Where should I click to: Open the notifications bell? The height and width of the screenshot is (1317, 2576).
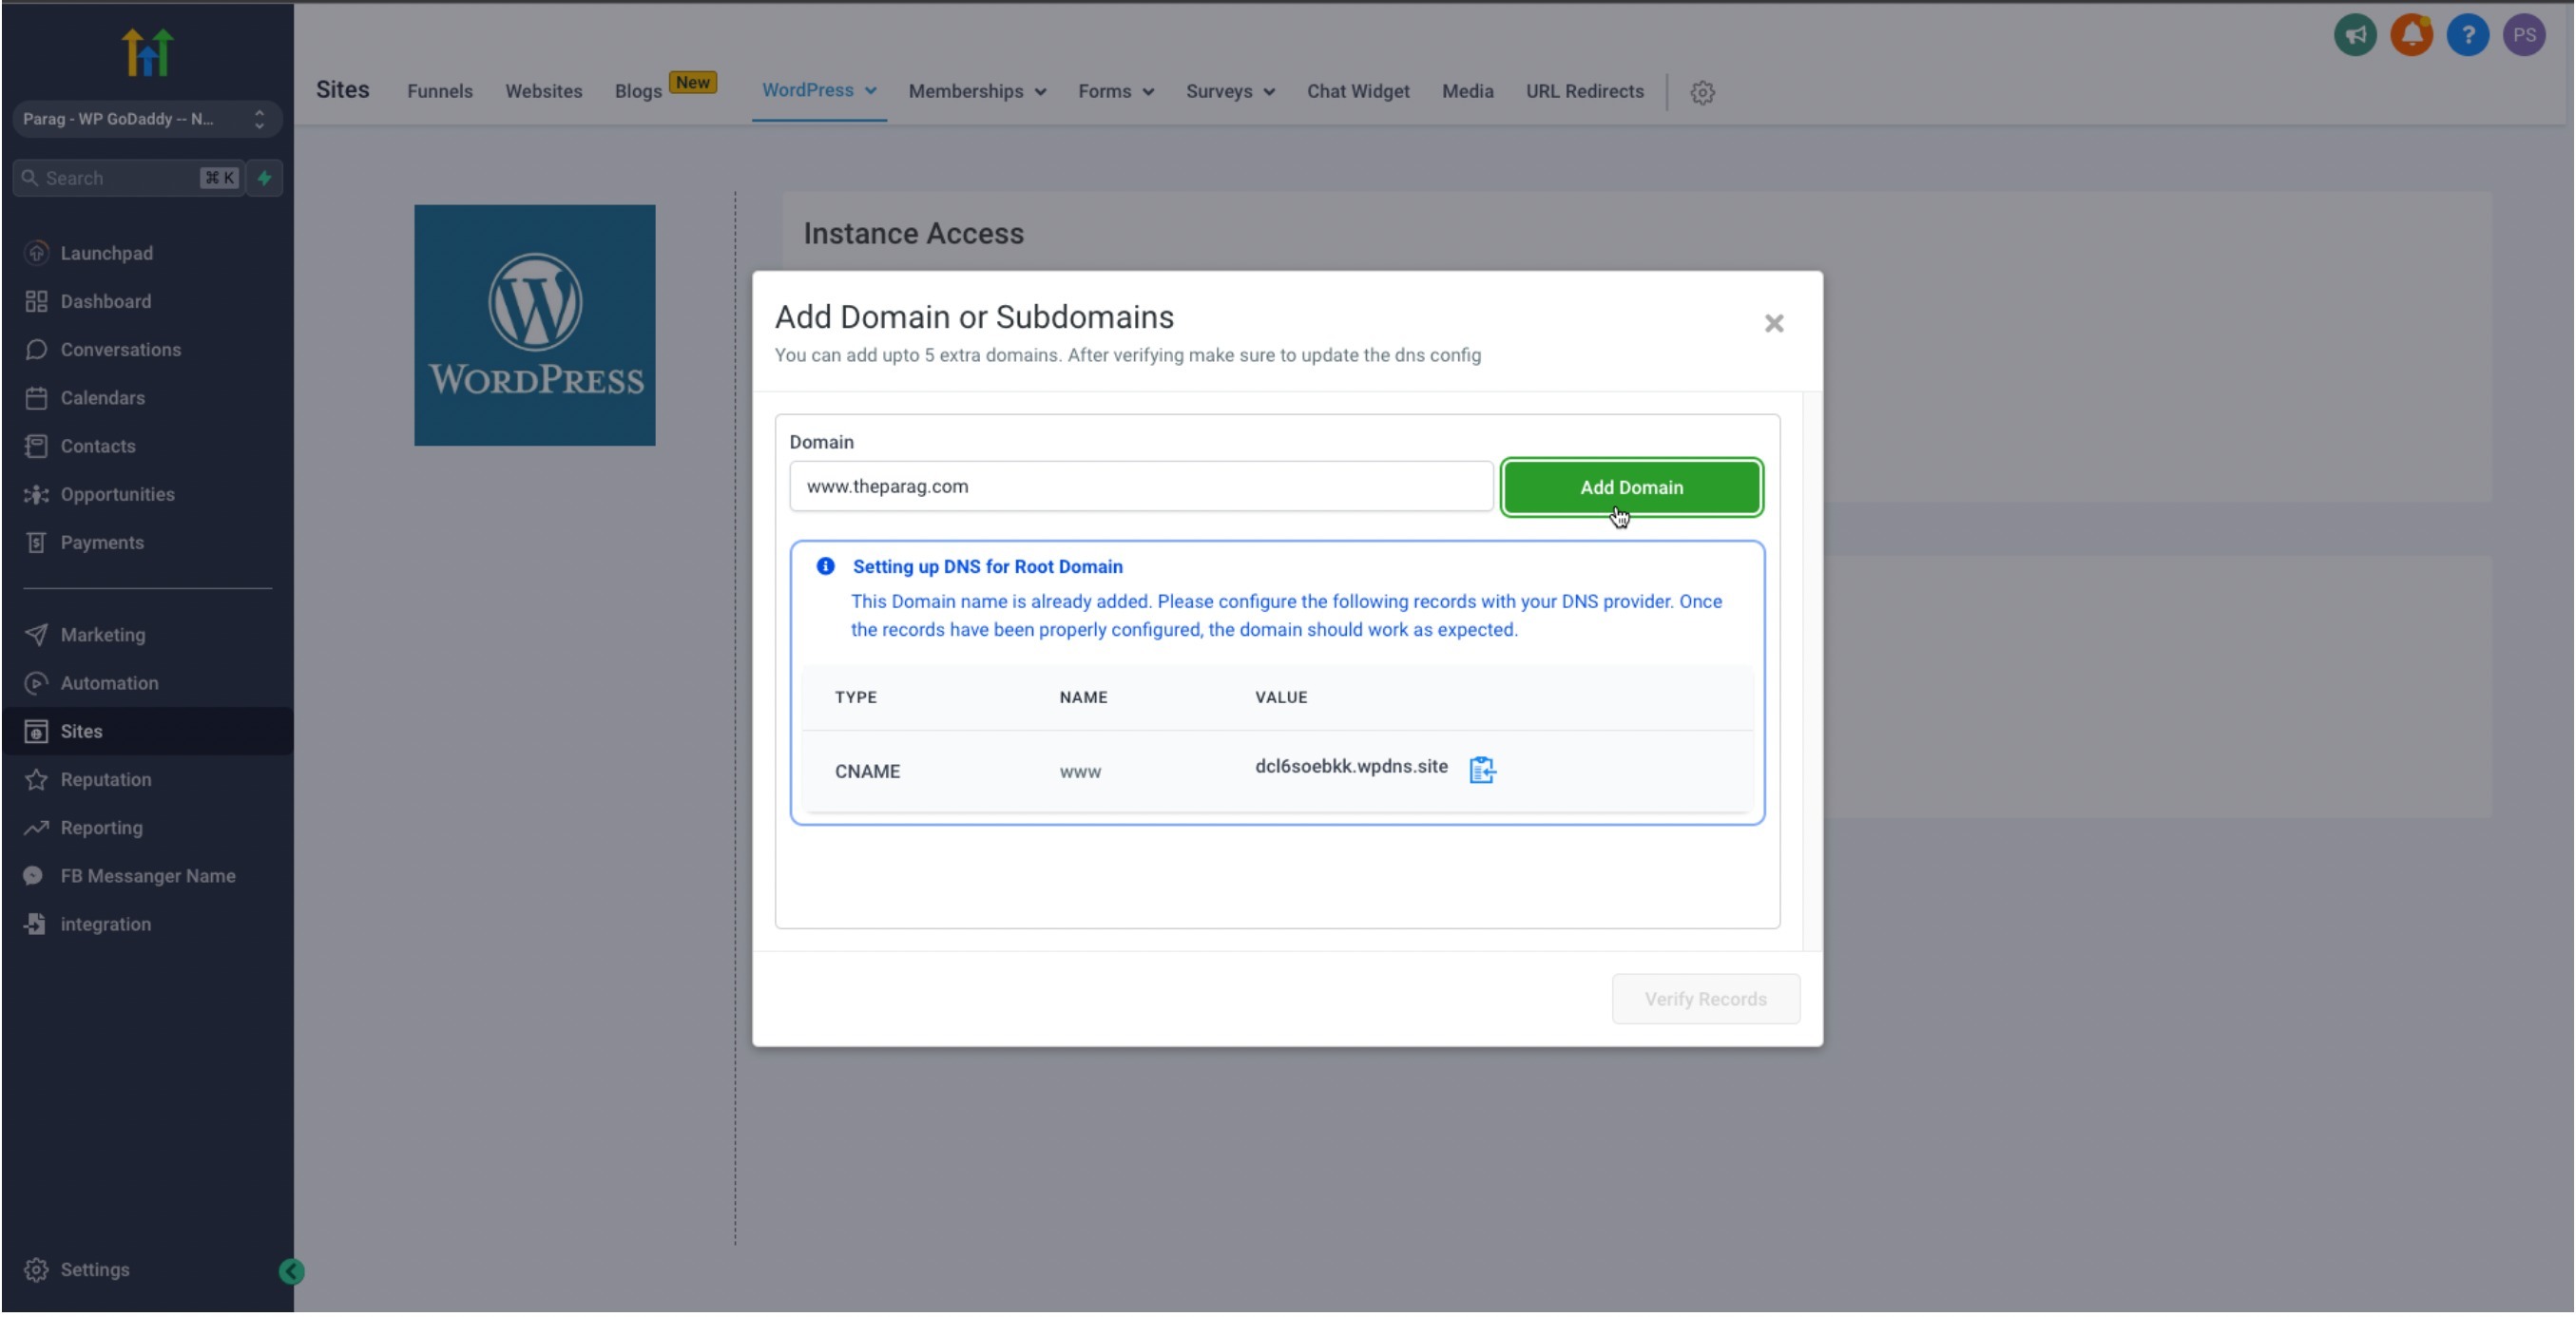pyautogui.click(x=2410, y=36)
